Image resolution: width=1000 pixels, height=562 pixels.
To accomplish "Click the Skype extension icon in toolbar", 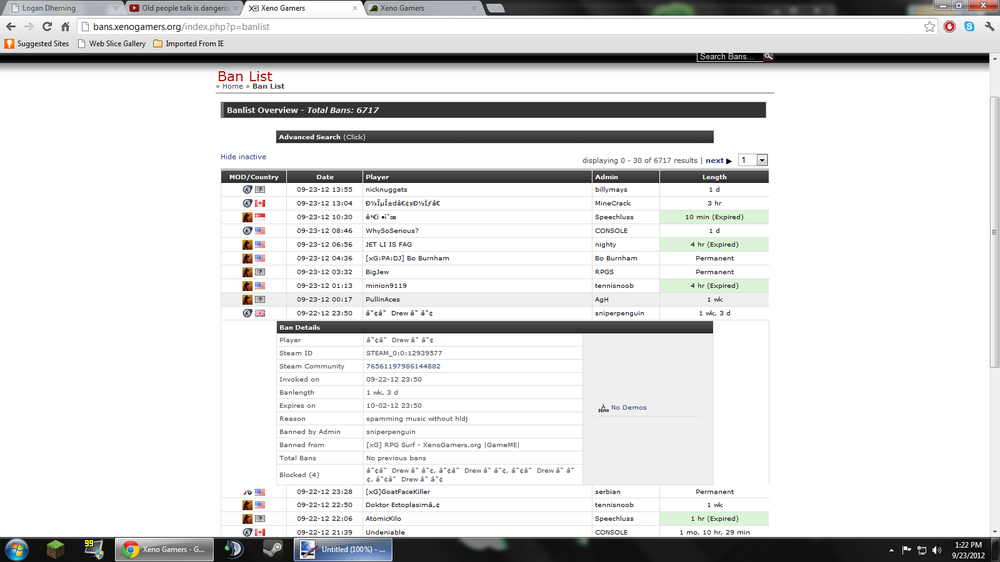I will click(969, 27).
